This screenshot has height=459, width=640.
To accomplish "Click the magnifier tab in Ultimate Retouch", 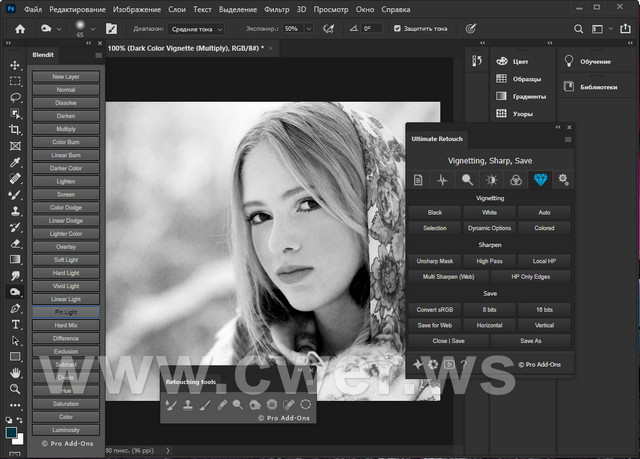I will pyautogui.click(x=467, y=180).
